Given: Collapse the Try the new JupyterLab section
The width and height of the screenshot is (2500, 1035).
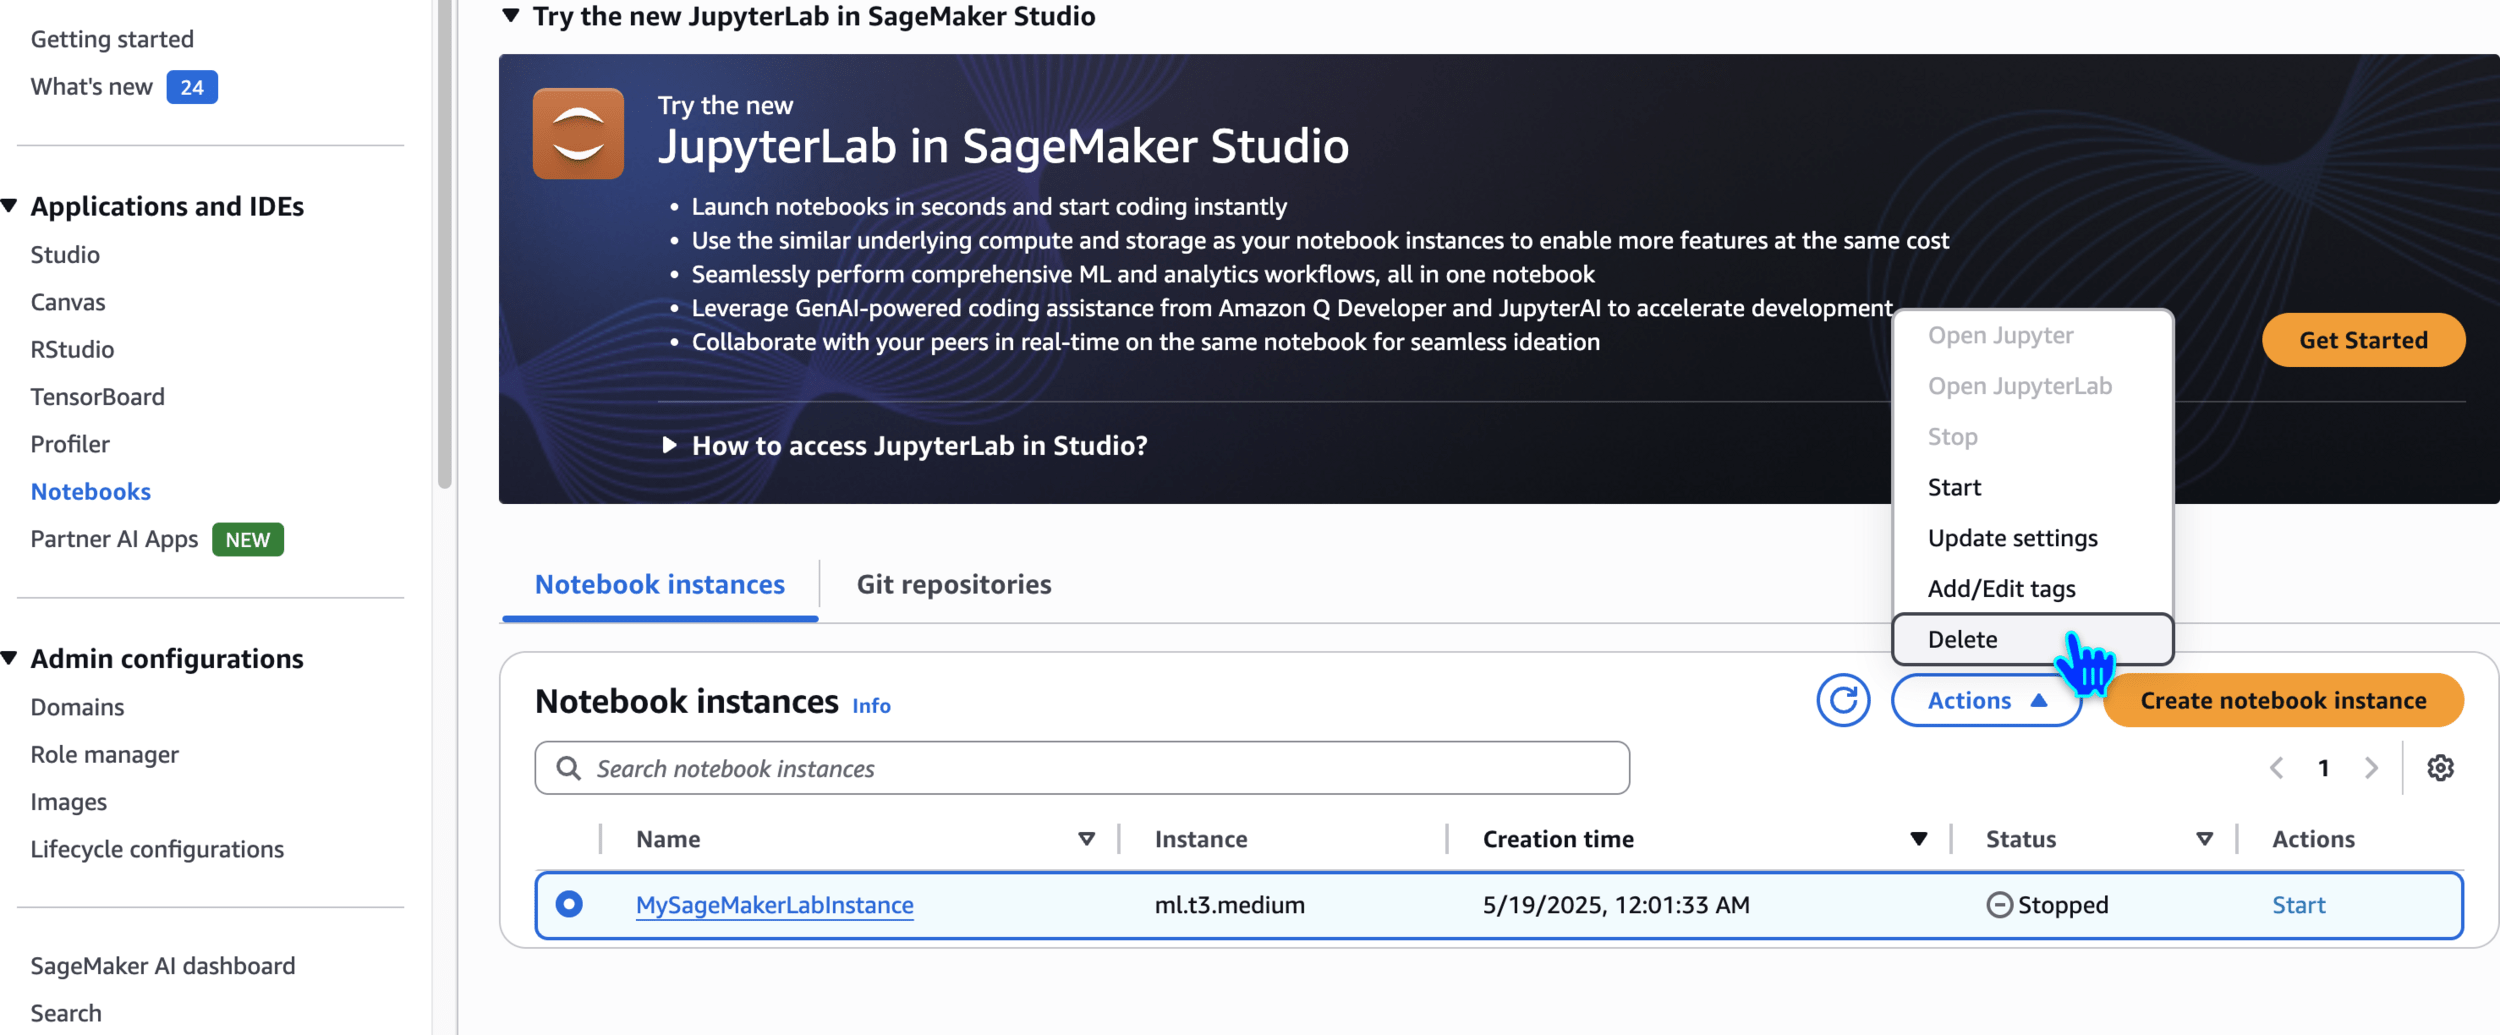Looking at the screenshot, I should pyautogui.click(x=511, y=16).
